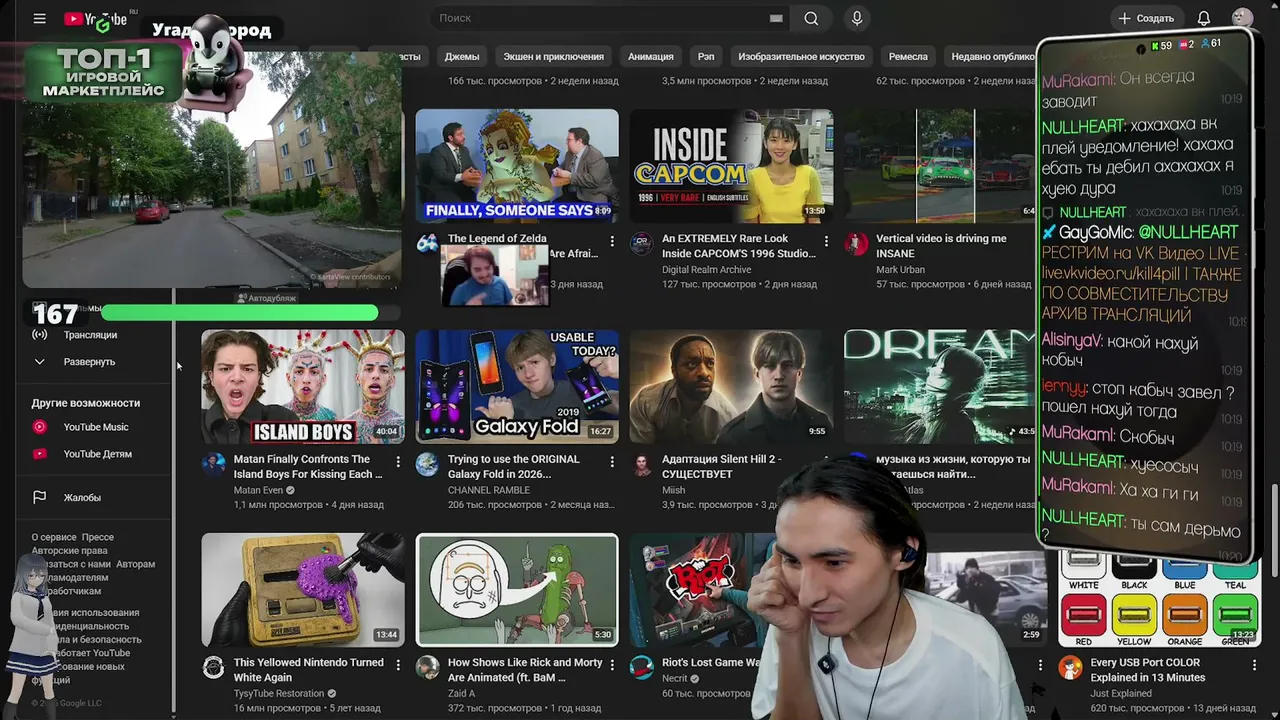Screen dimensions: 1280x720
Task: Start voice search with the microphone
Action: 857,18
